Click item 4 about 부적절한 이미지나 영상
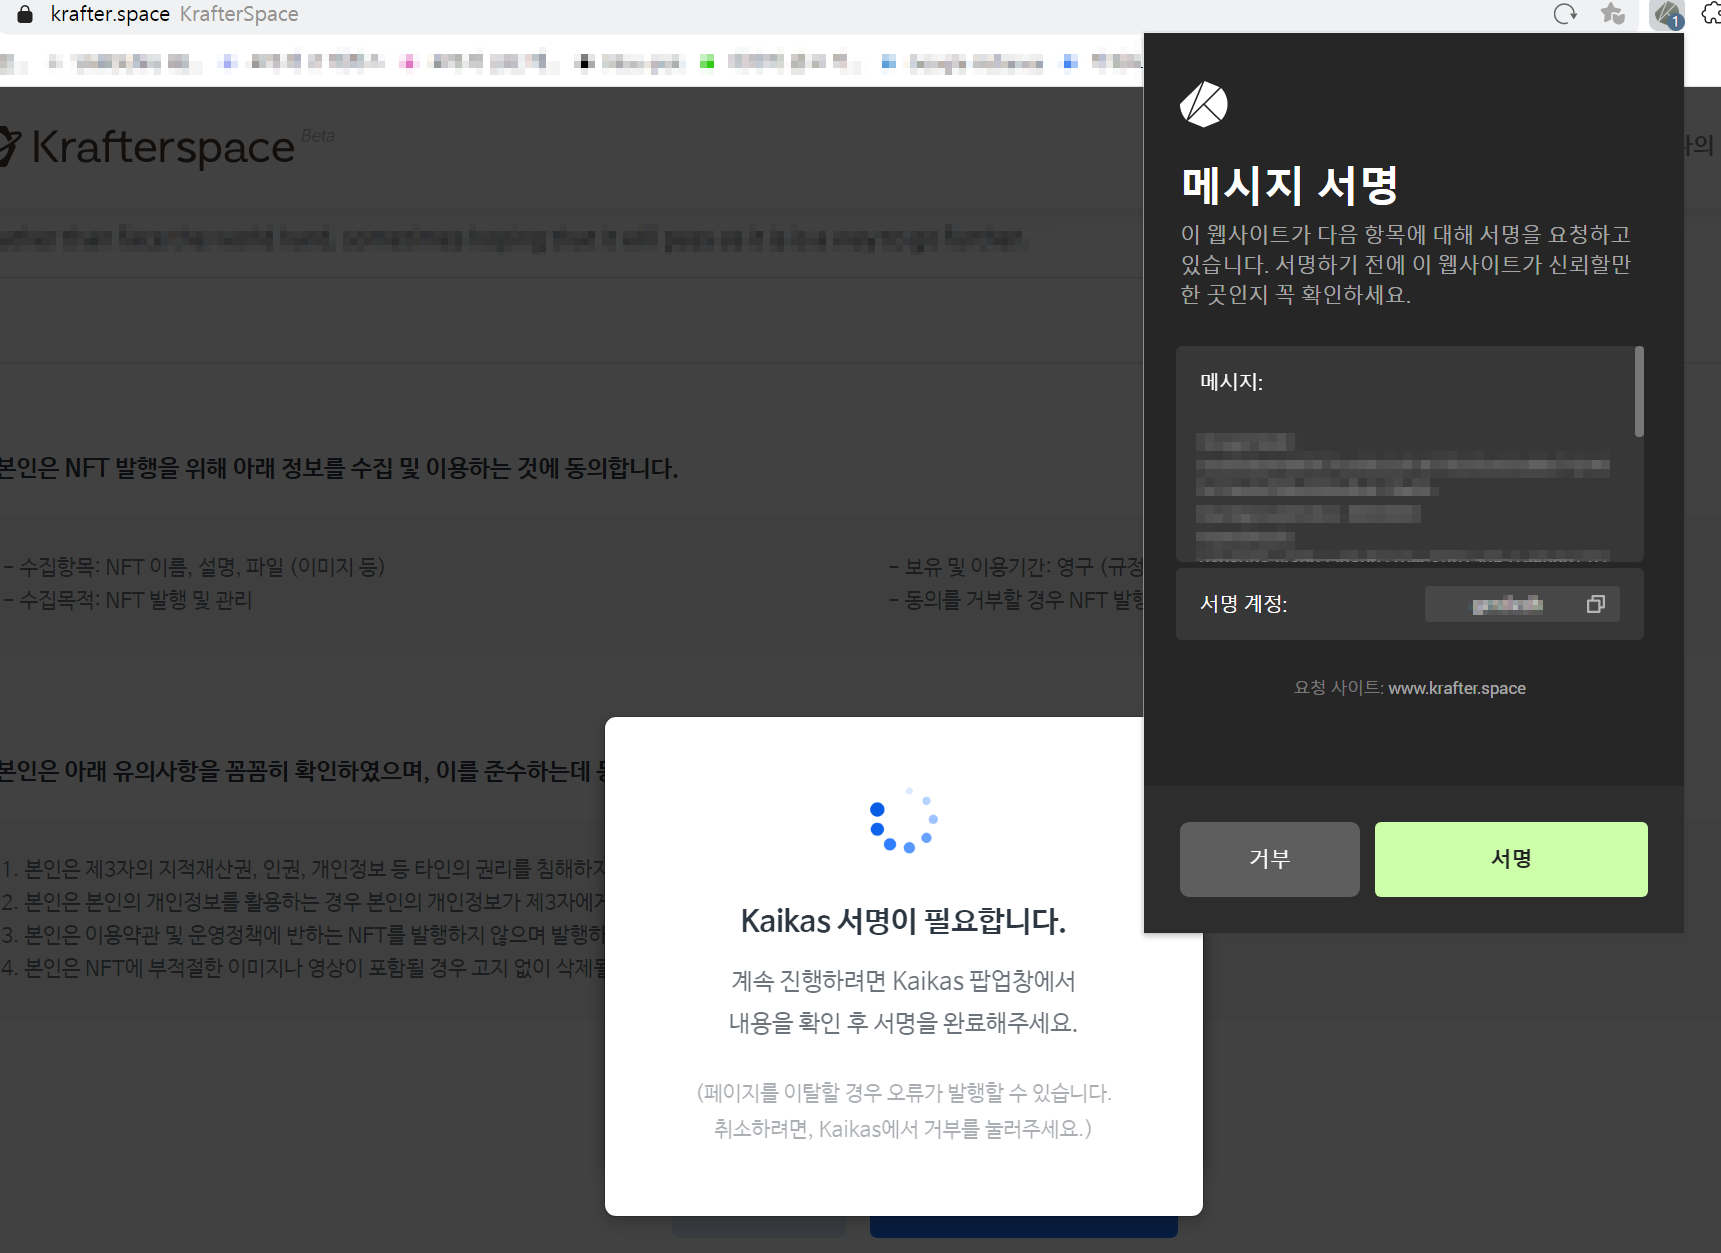This screenshot has width=1721, height=1253. coord(303,968)
